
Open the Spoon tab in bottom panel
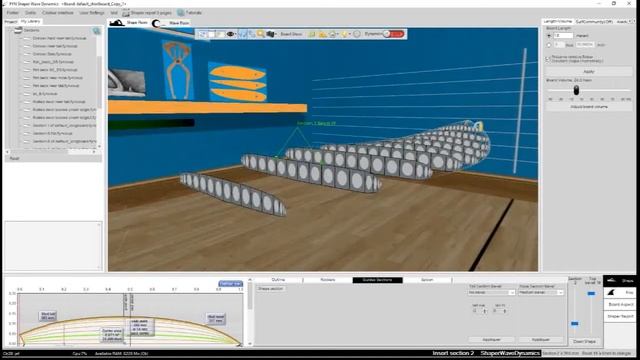pos(427,280)
